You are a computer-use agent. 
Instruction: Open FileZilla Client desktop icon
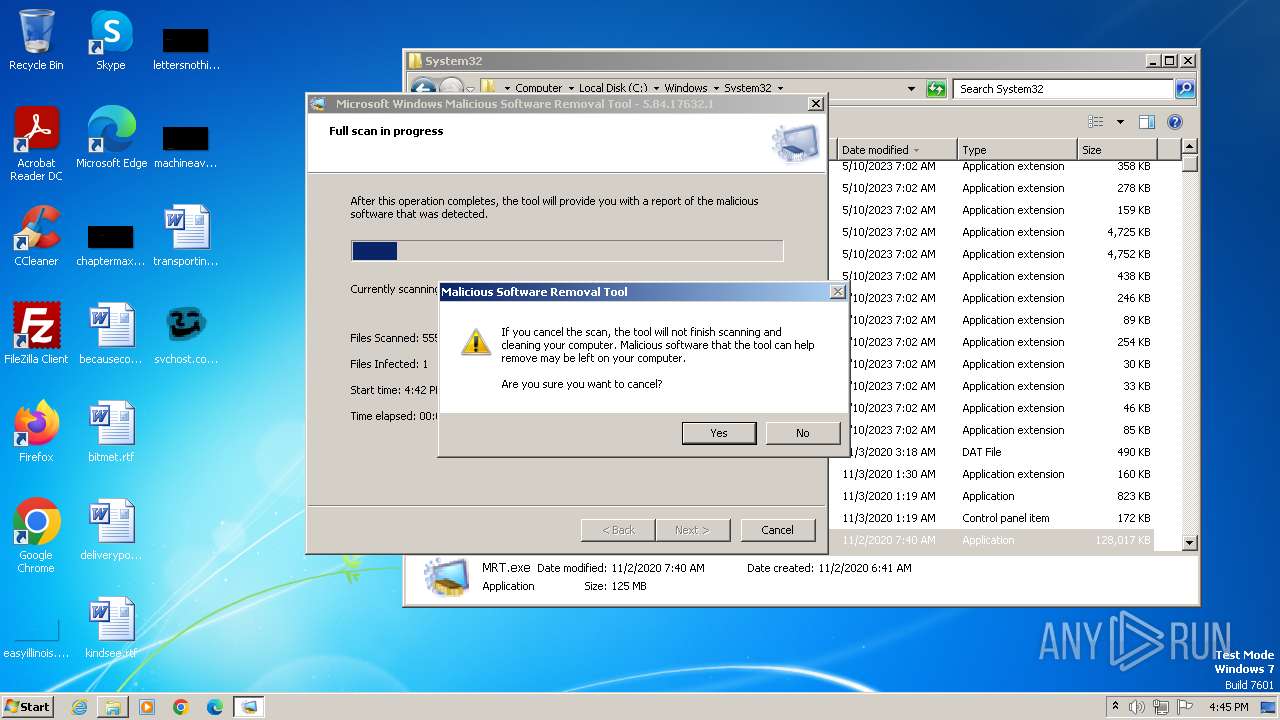(36, 334)
